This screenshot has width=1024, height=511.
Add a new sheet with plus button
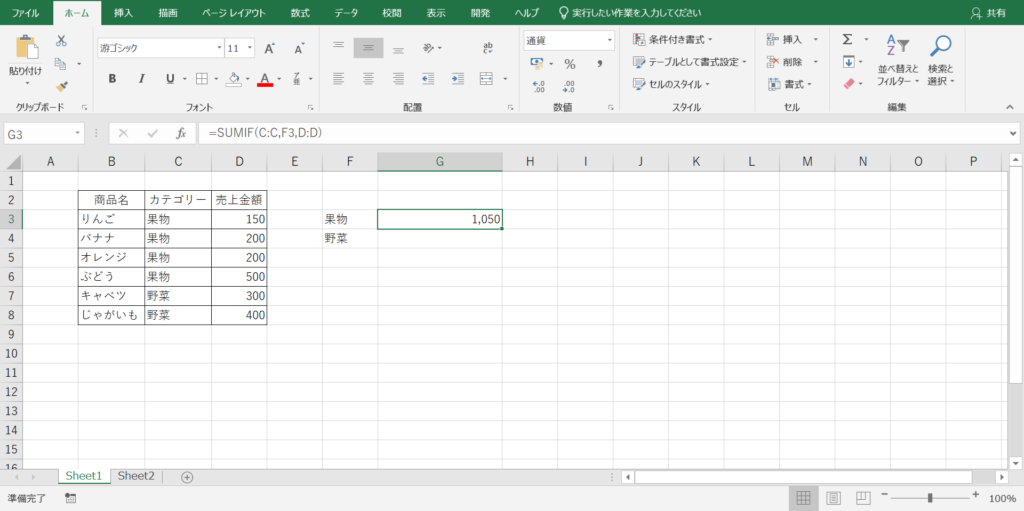(x=187, y=477)
